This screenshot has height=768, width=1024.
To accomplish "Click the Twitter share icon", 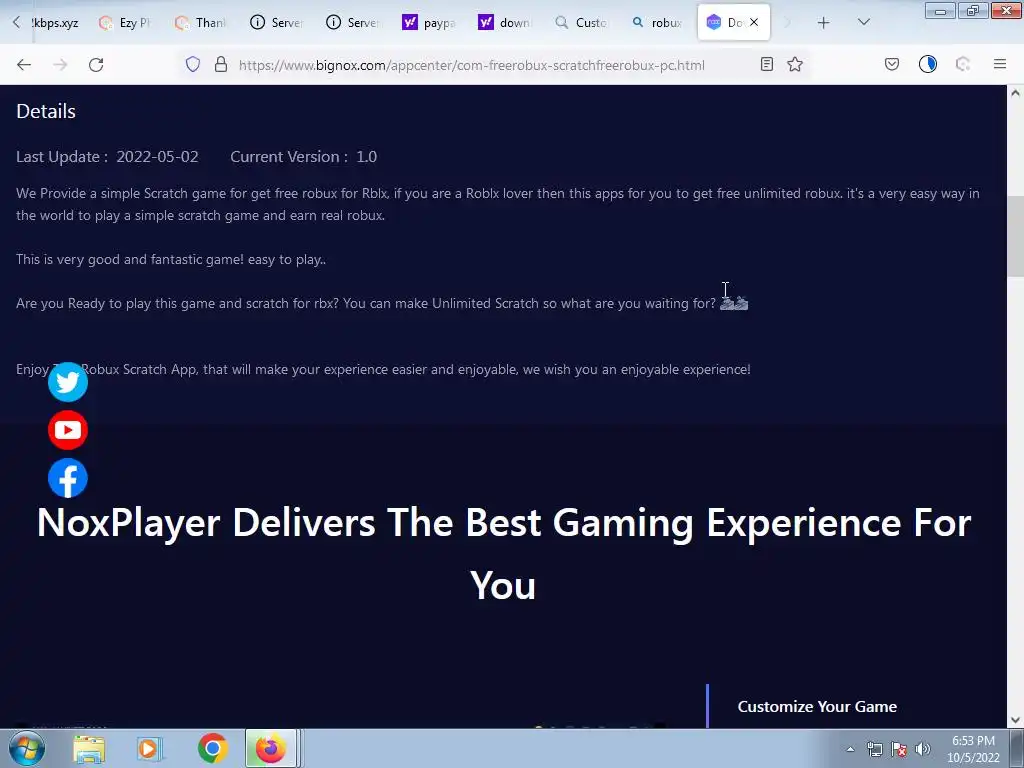I will [x=68, y=382].
